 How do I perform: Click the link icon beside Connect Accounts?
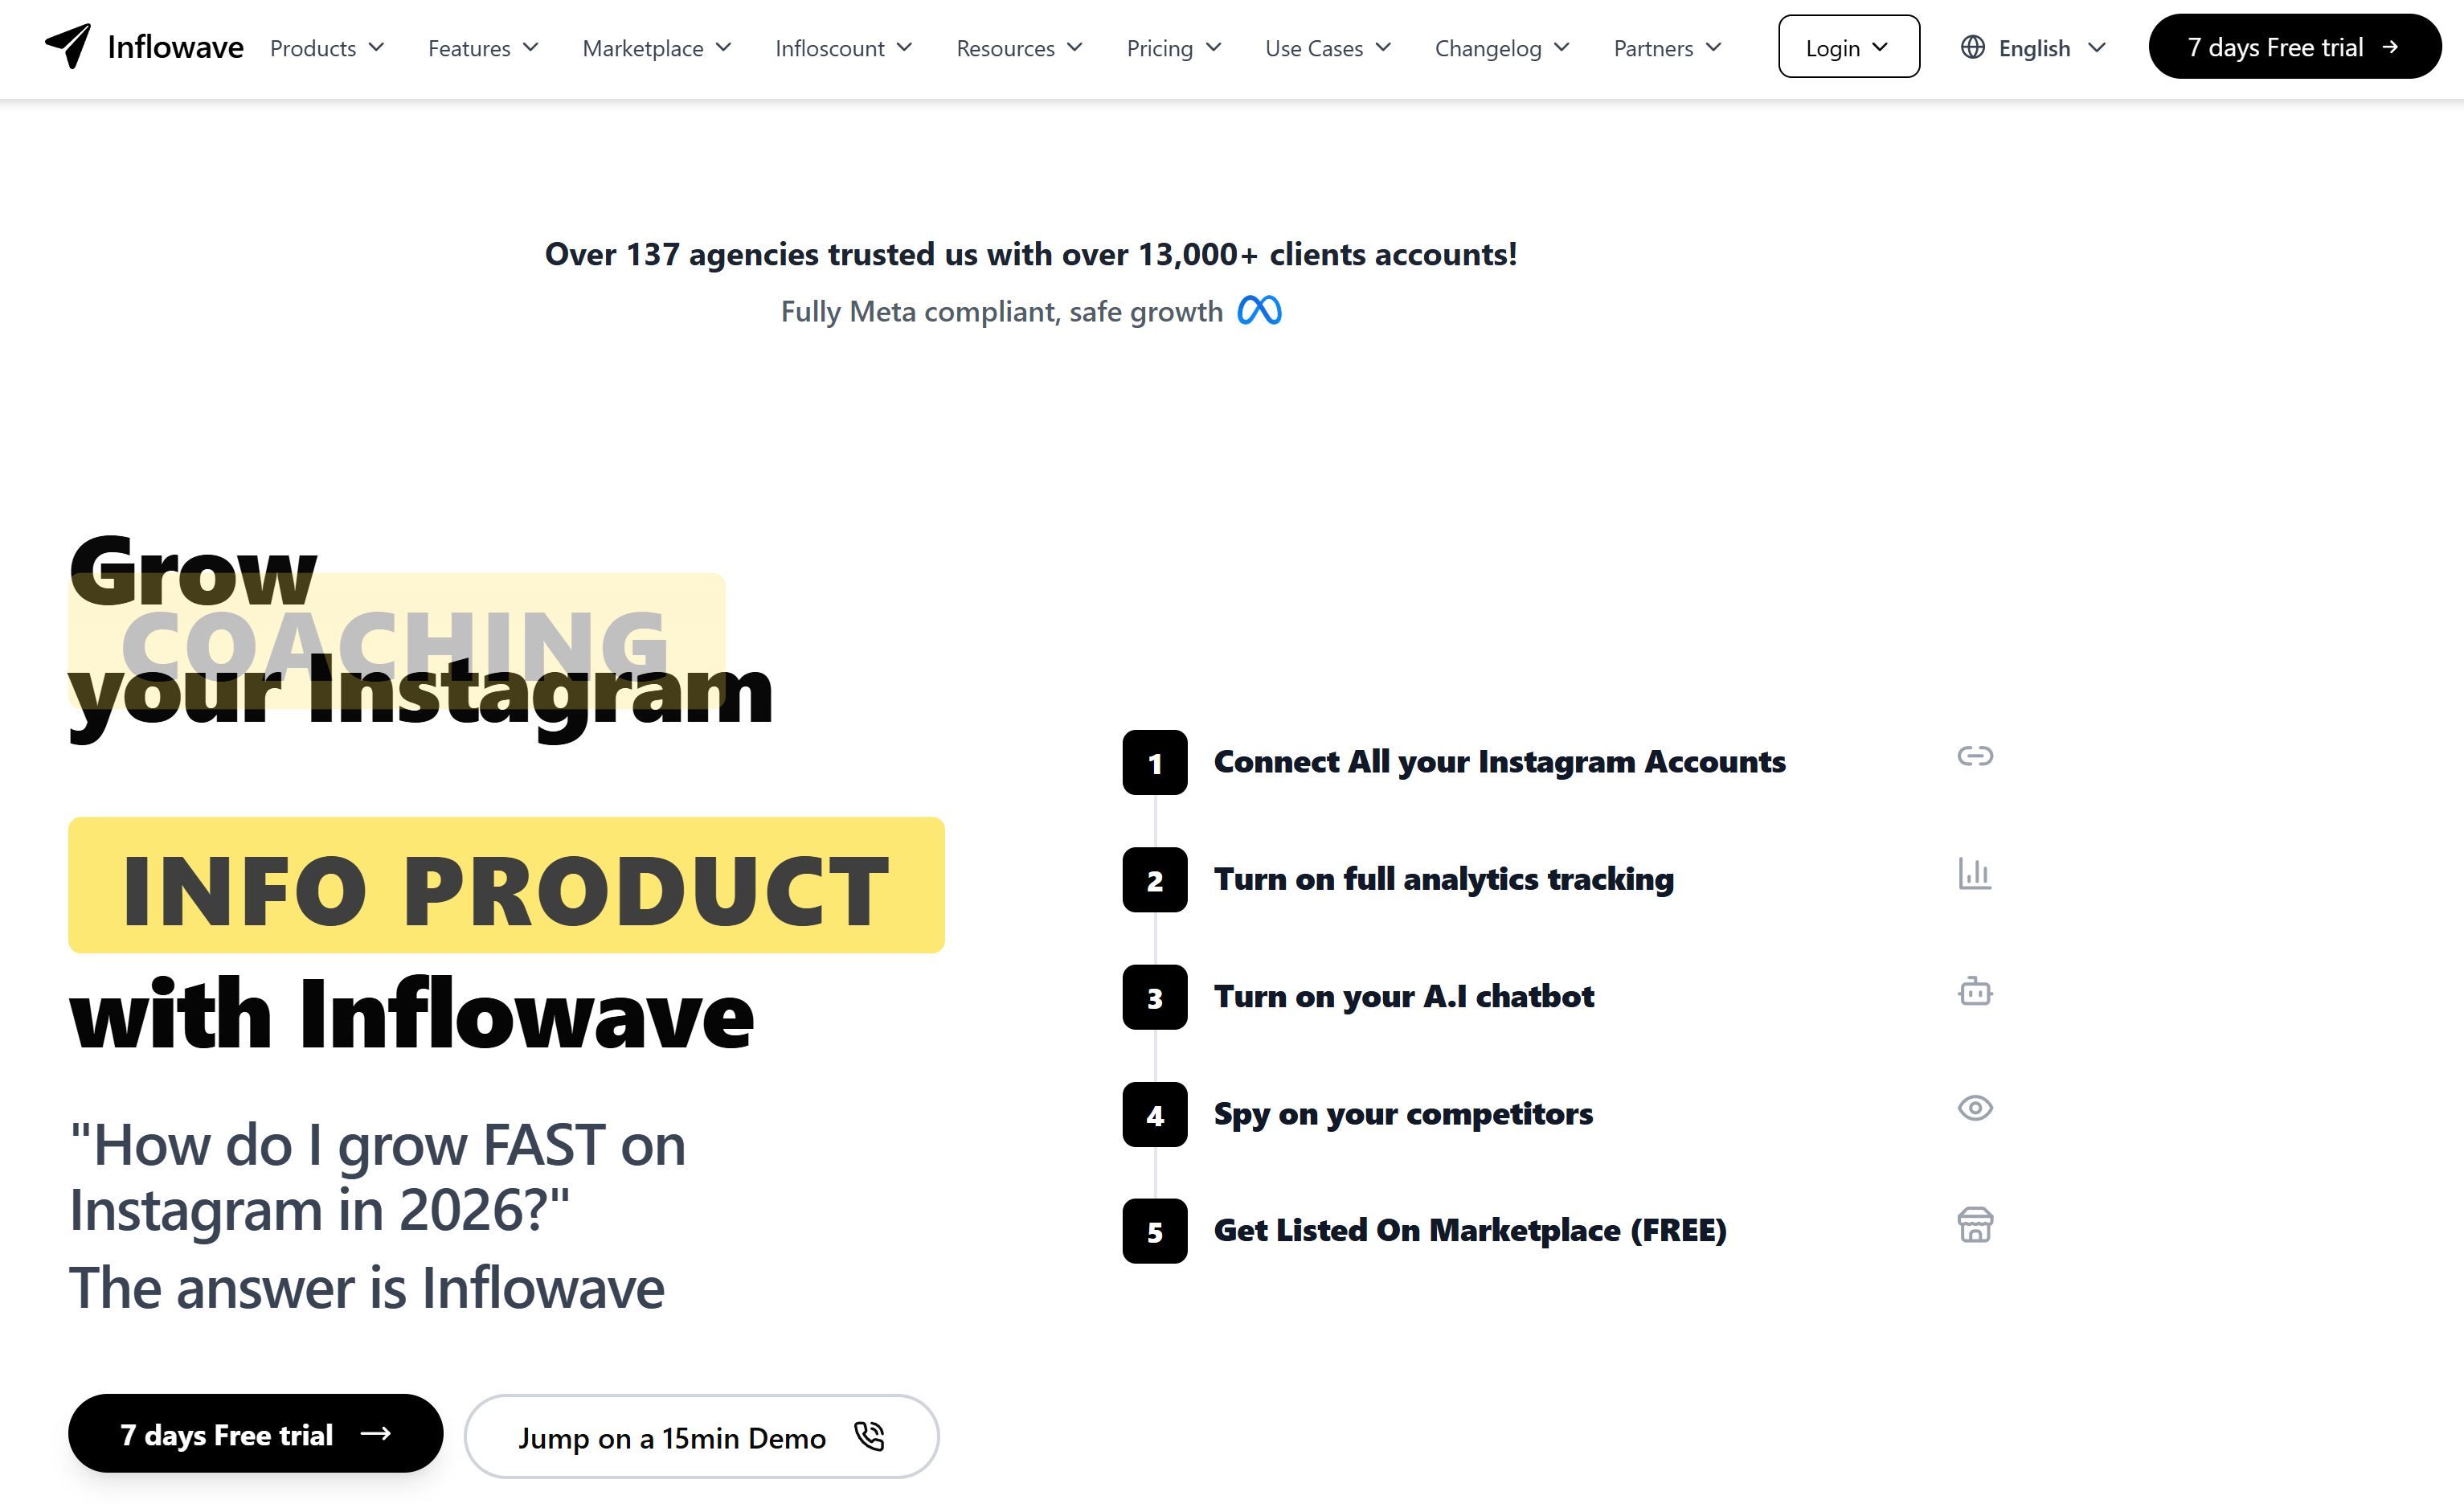[x=1975, y=756]
